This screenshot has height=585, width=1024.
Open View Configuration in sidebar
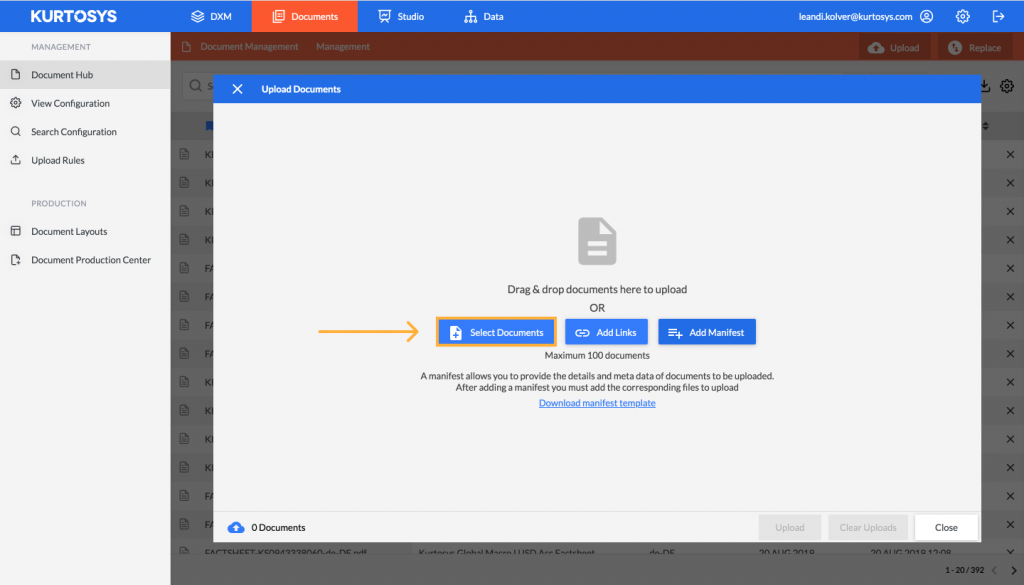point(85,103)
